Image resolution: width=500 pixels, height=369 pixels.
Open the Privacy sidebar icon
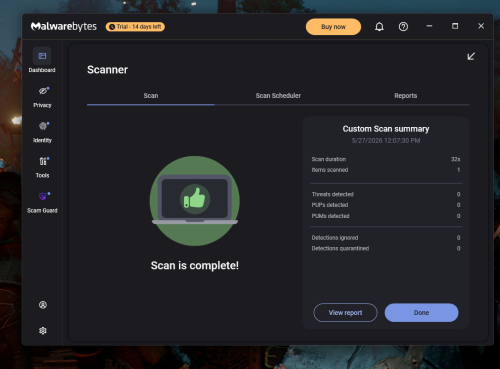pyautogui.click(x=43, y=91)
